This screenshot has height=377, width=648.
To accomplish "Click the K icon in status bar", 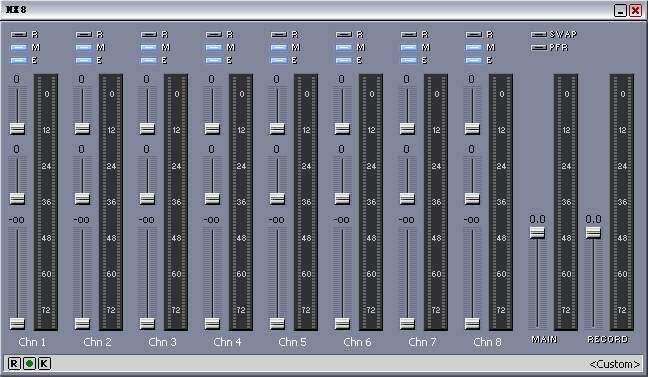I will point(44,363).
